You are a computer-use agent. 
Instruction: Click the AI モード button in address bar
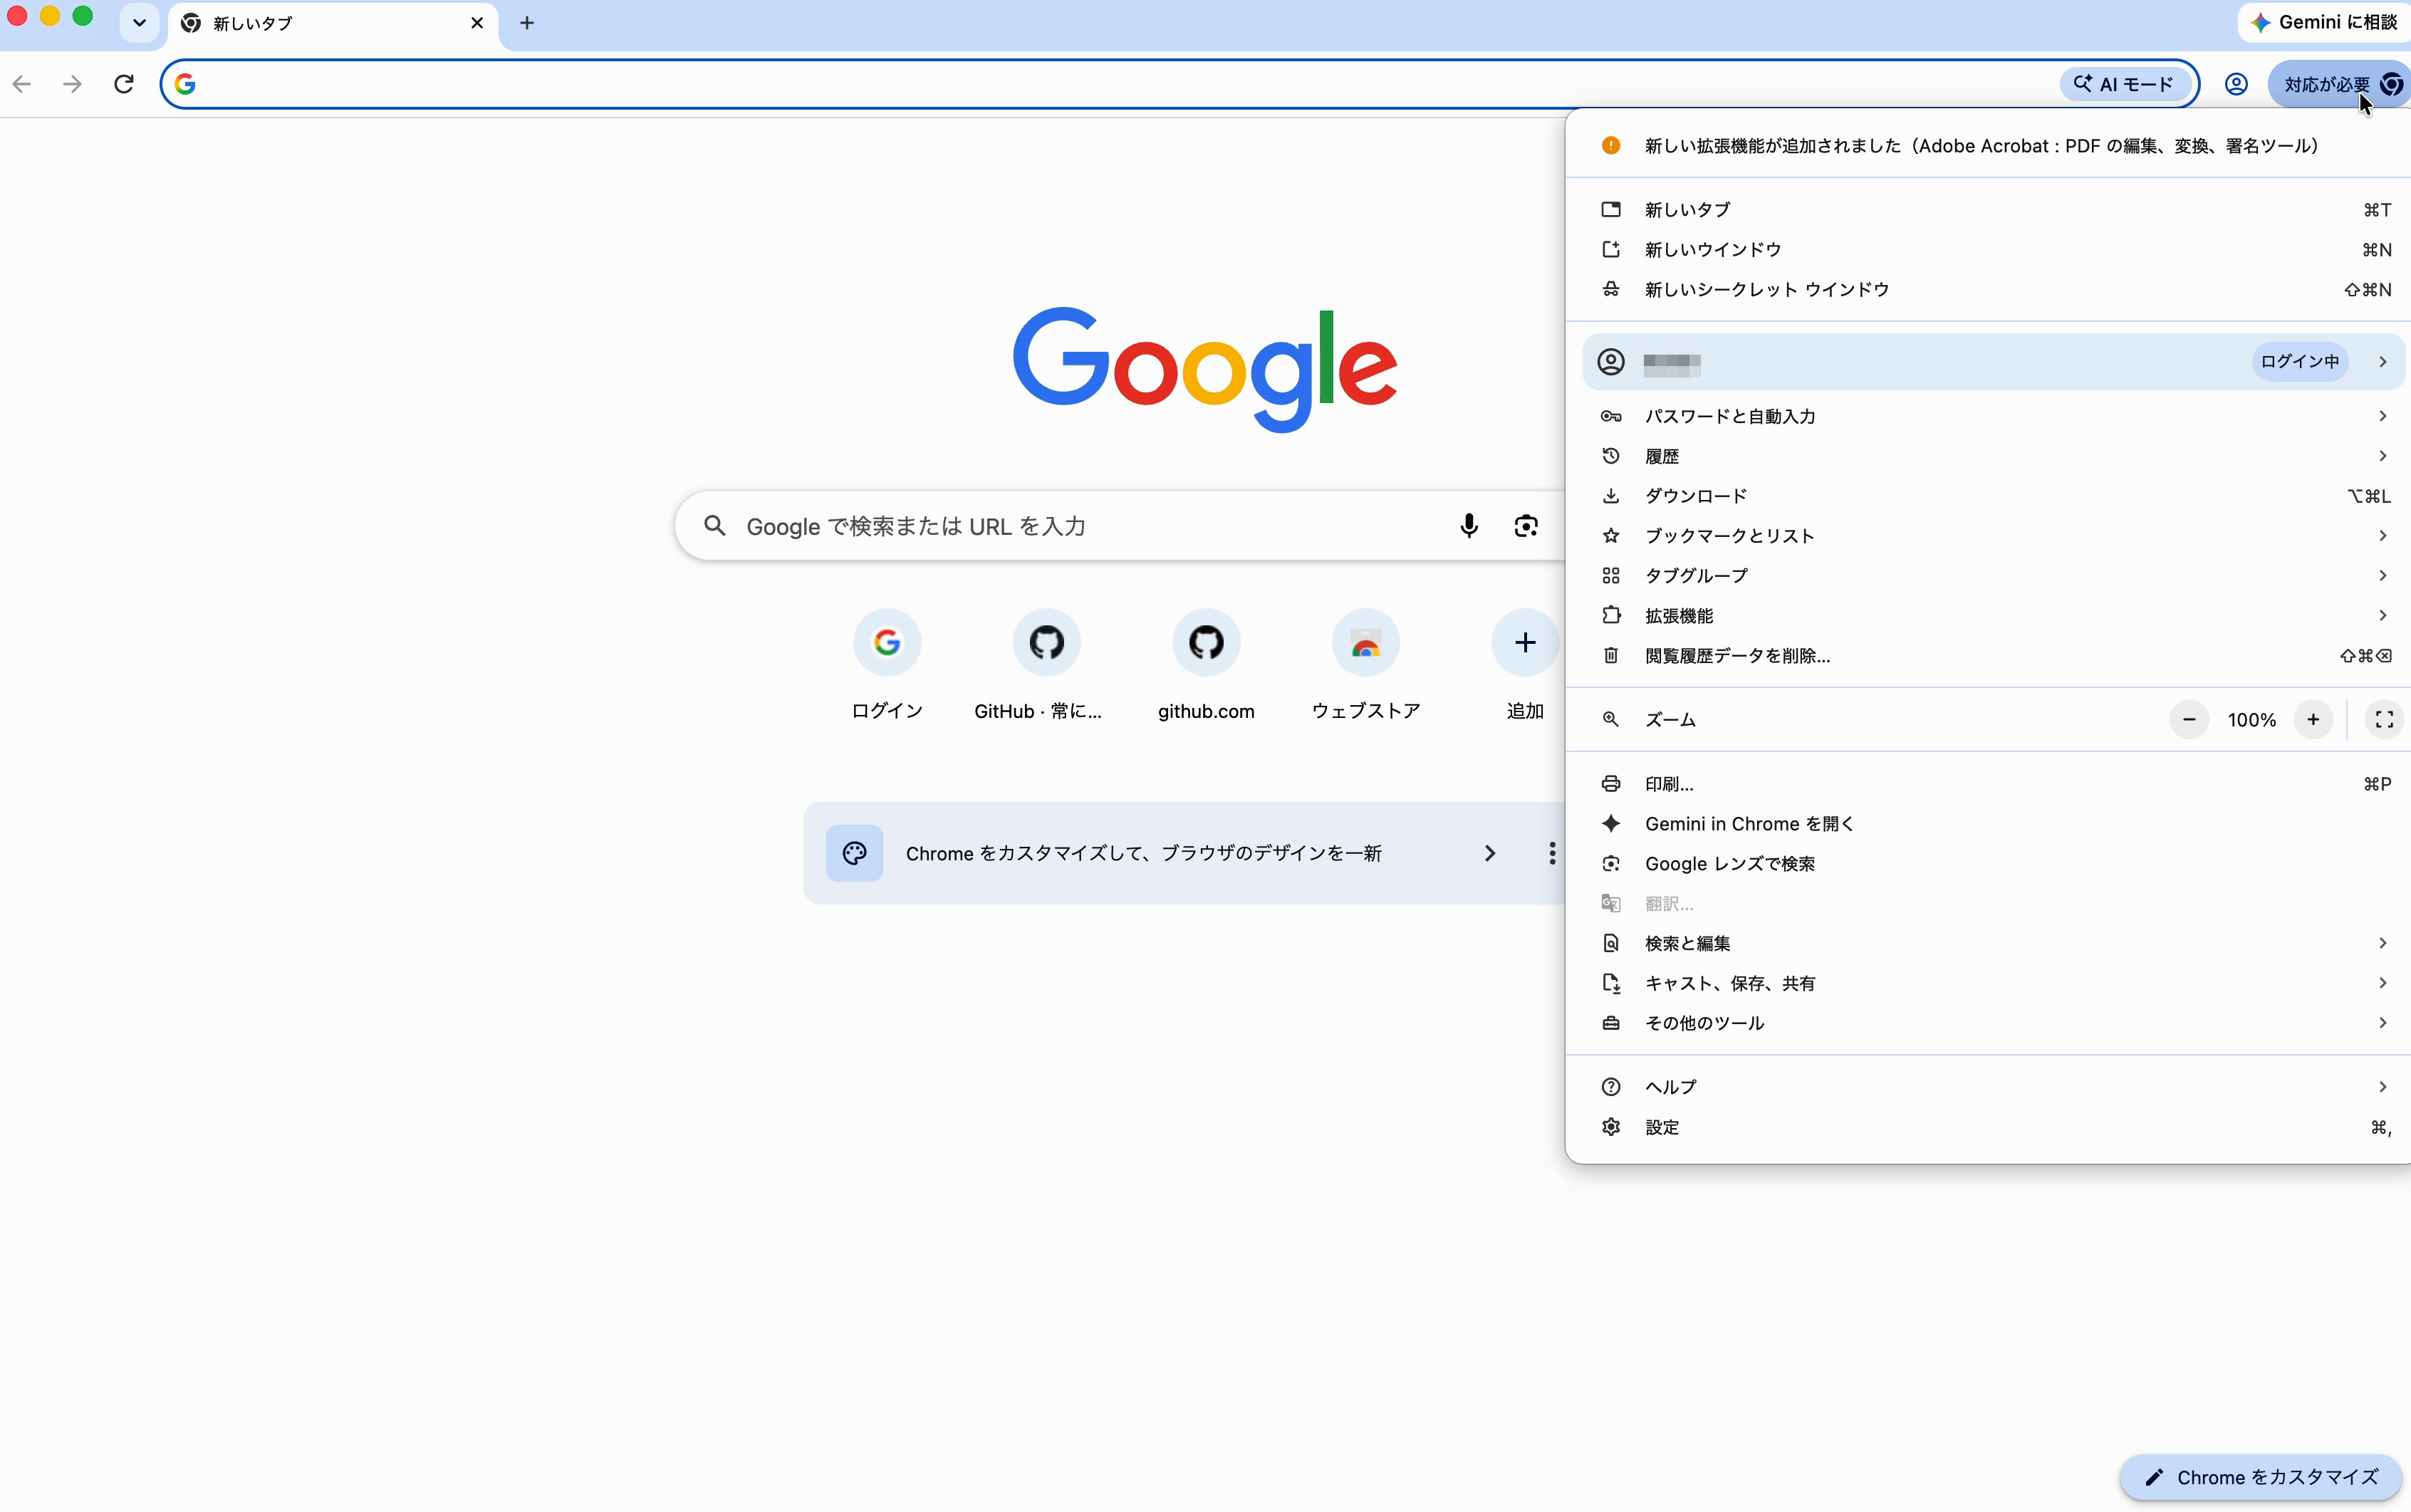(x=2126, y=84)
